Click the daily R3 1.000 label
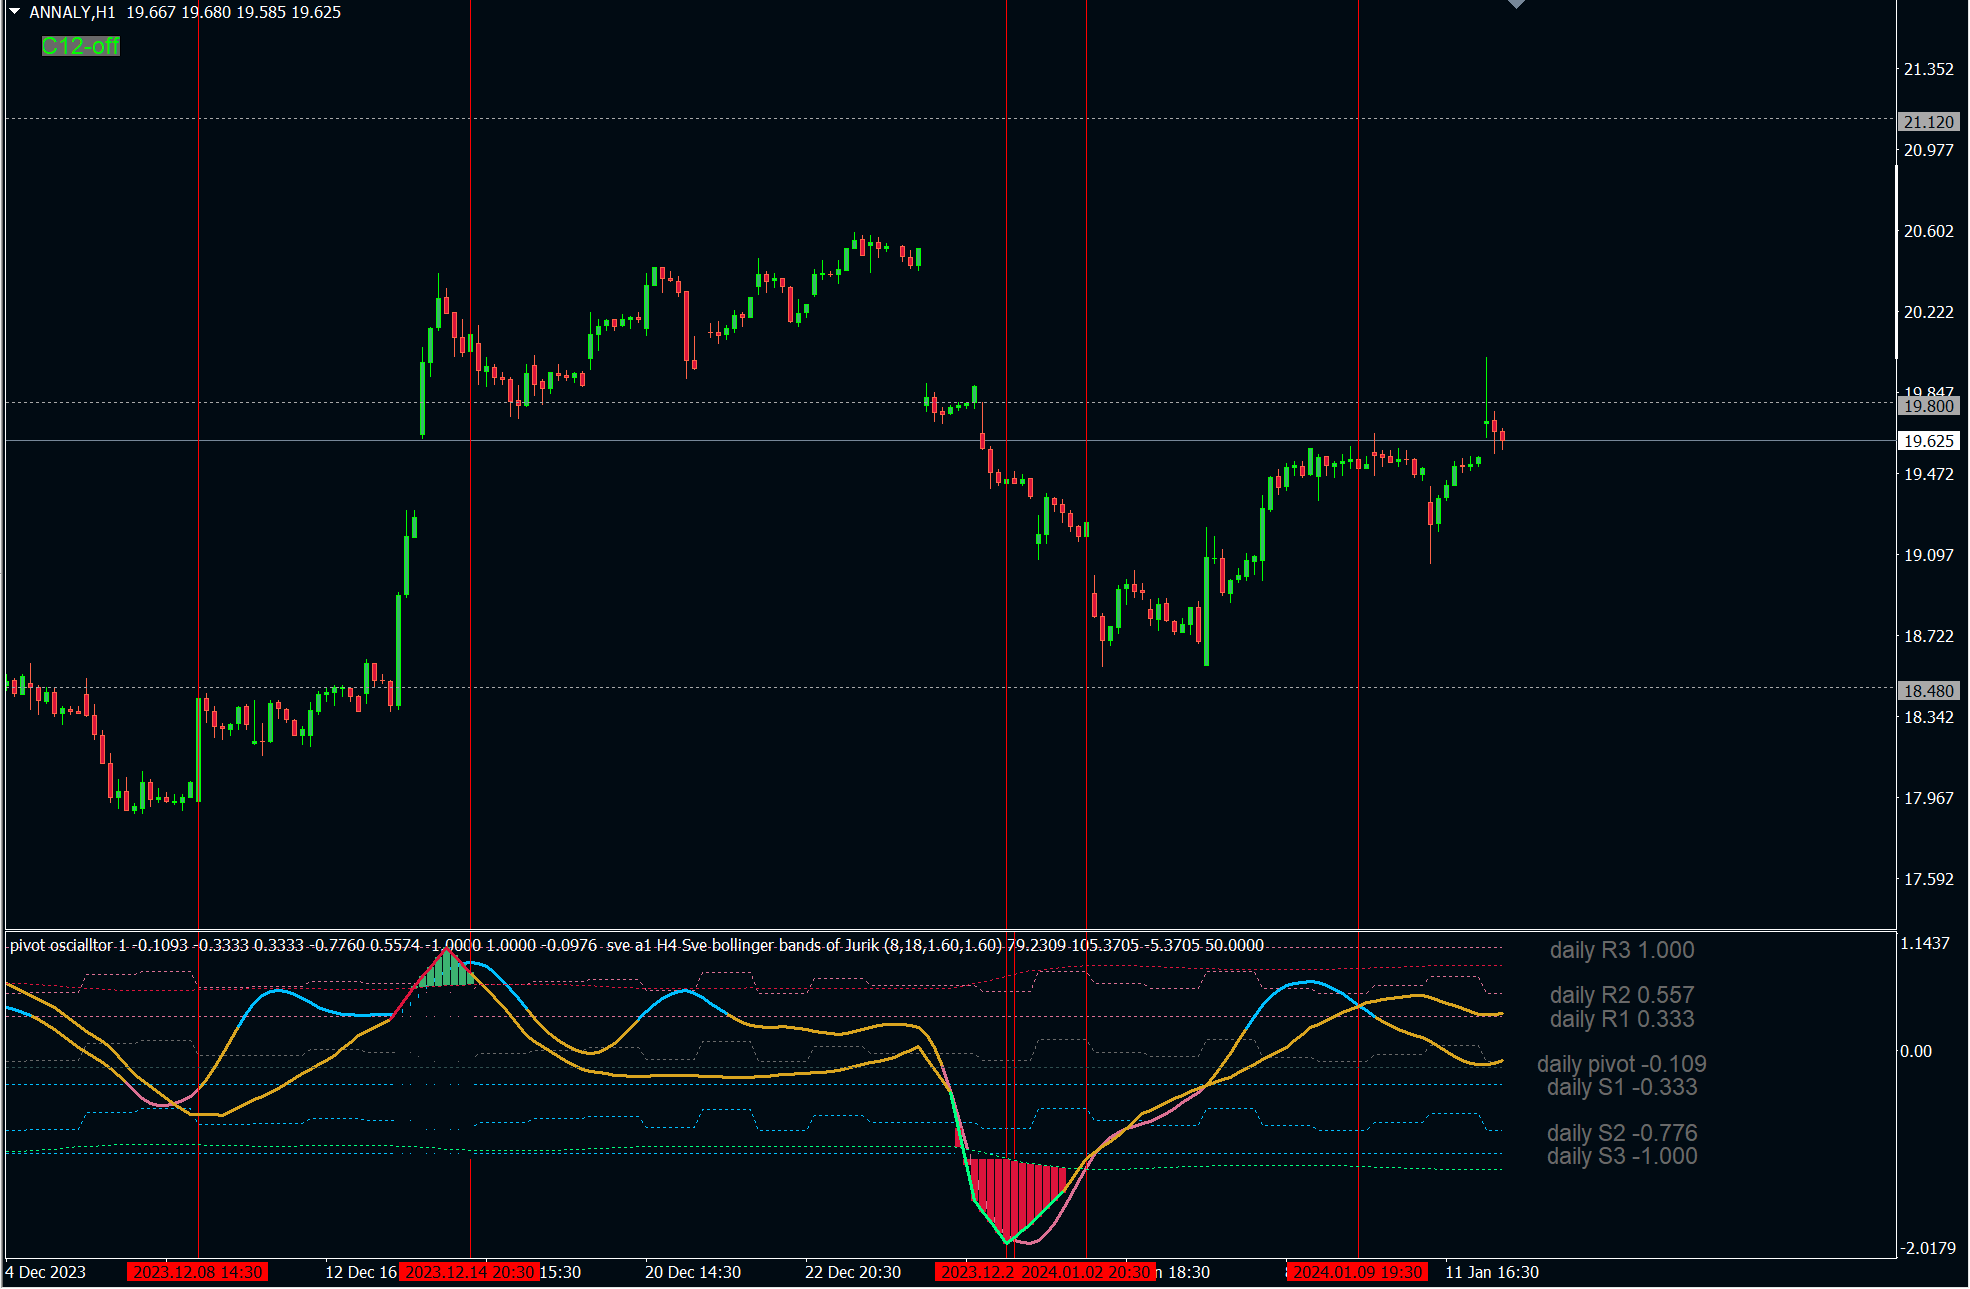The height and width of the screenshot is (1289, 1970). click(x=1621, y=950)
